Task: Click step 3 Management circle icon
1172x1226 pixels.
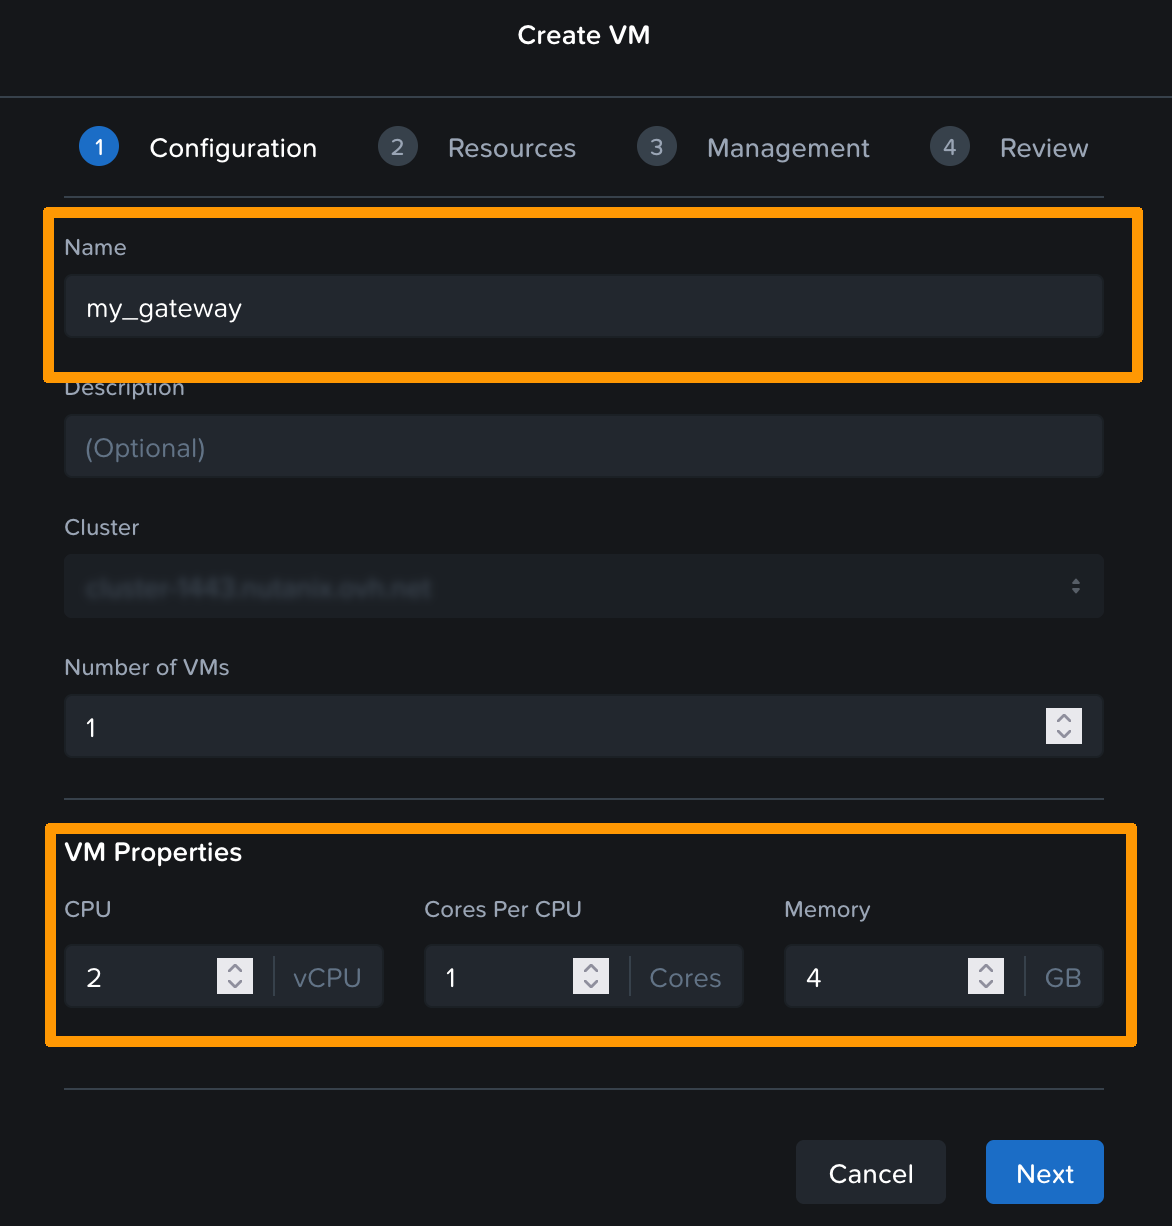Action: (656, 147)
